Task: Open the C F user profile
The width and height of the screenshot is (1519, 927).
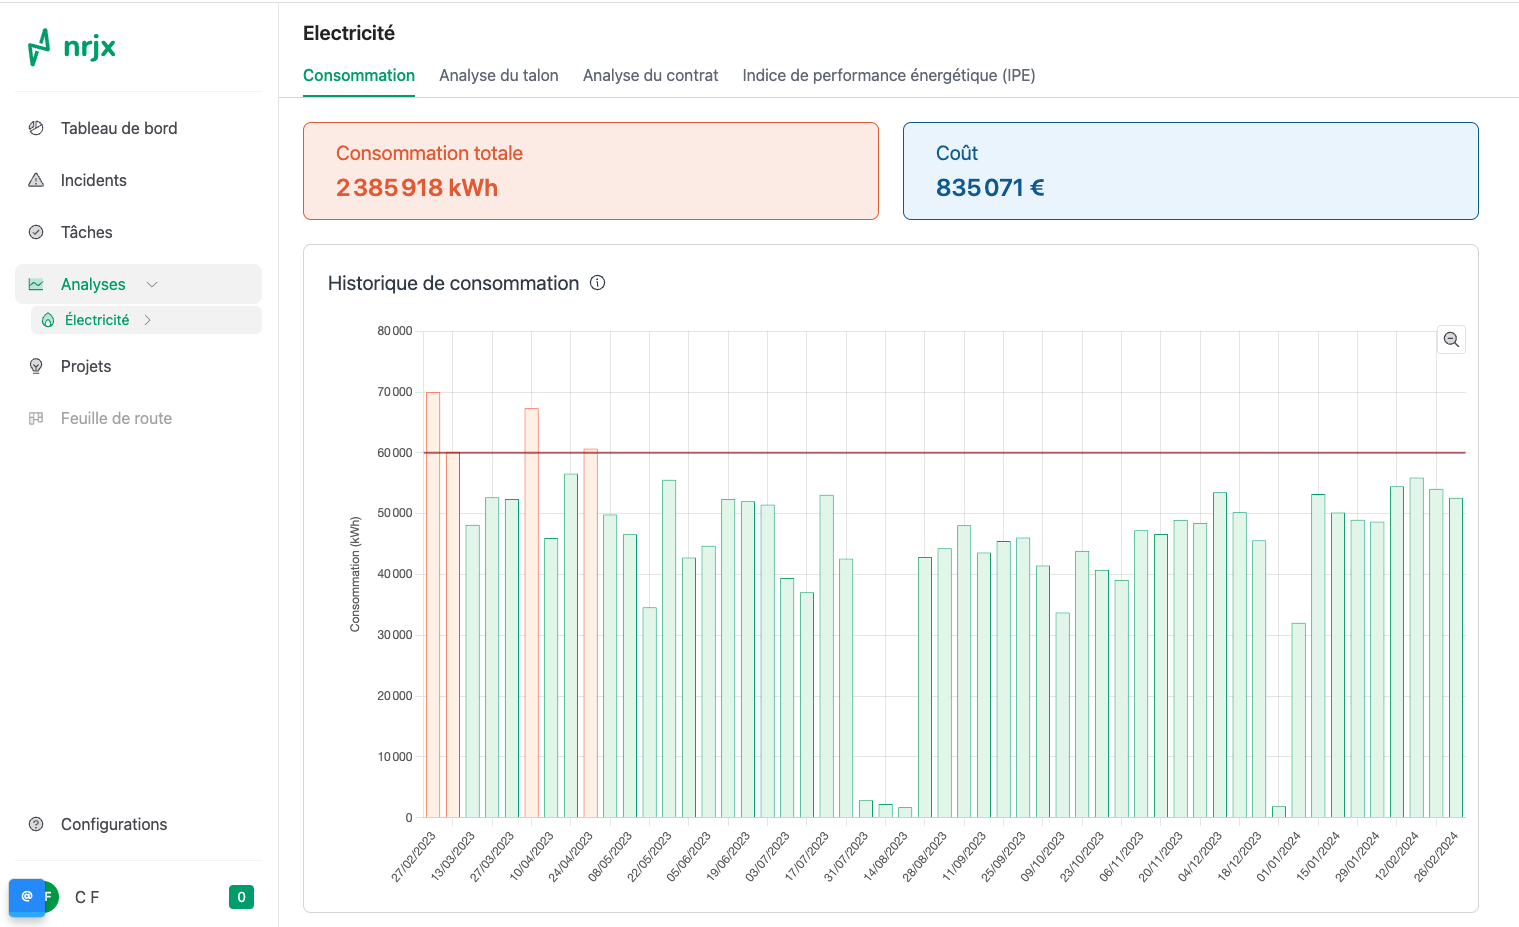Action: tap(87, 897)
